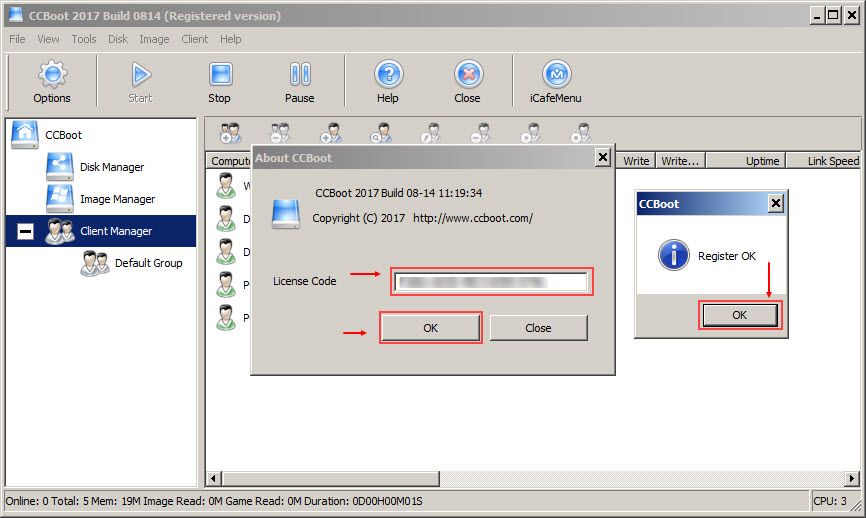Click the 'CPU: 3' status bar entry

(830, 501)
